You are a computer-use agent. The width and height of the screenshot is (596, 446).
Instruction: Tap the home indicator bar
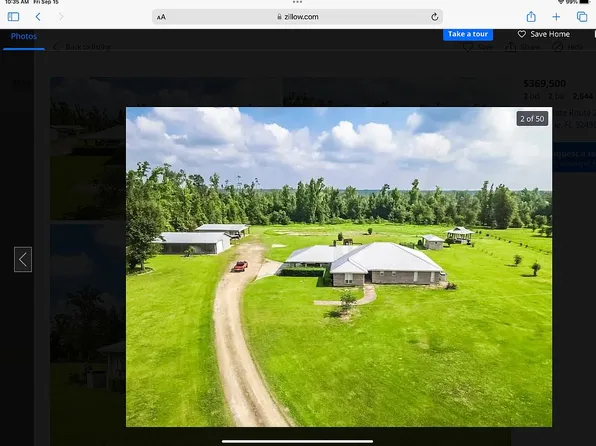click(297, 441)
